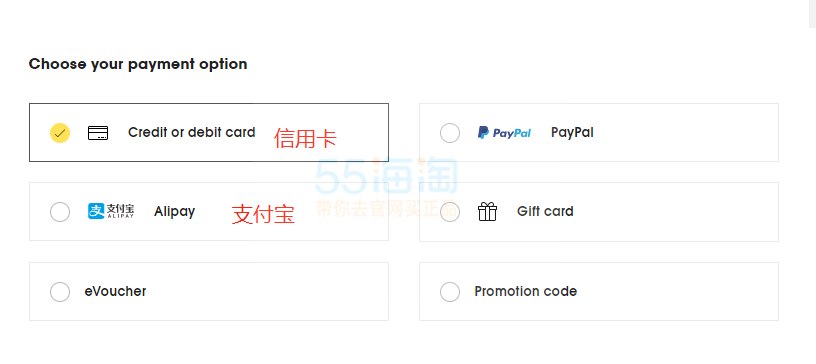Click the "eVoucher" text label
This screenshot has width=816, height=364.
pos(115,291)
